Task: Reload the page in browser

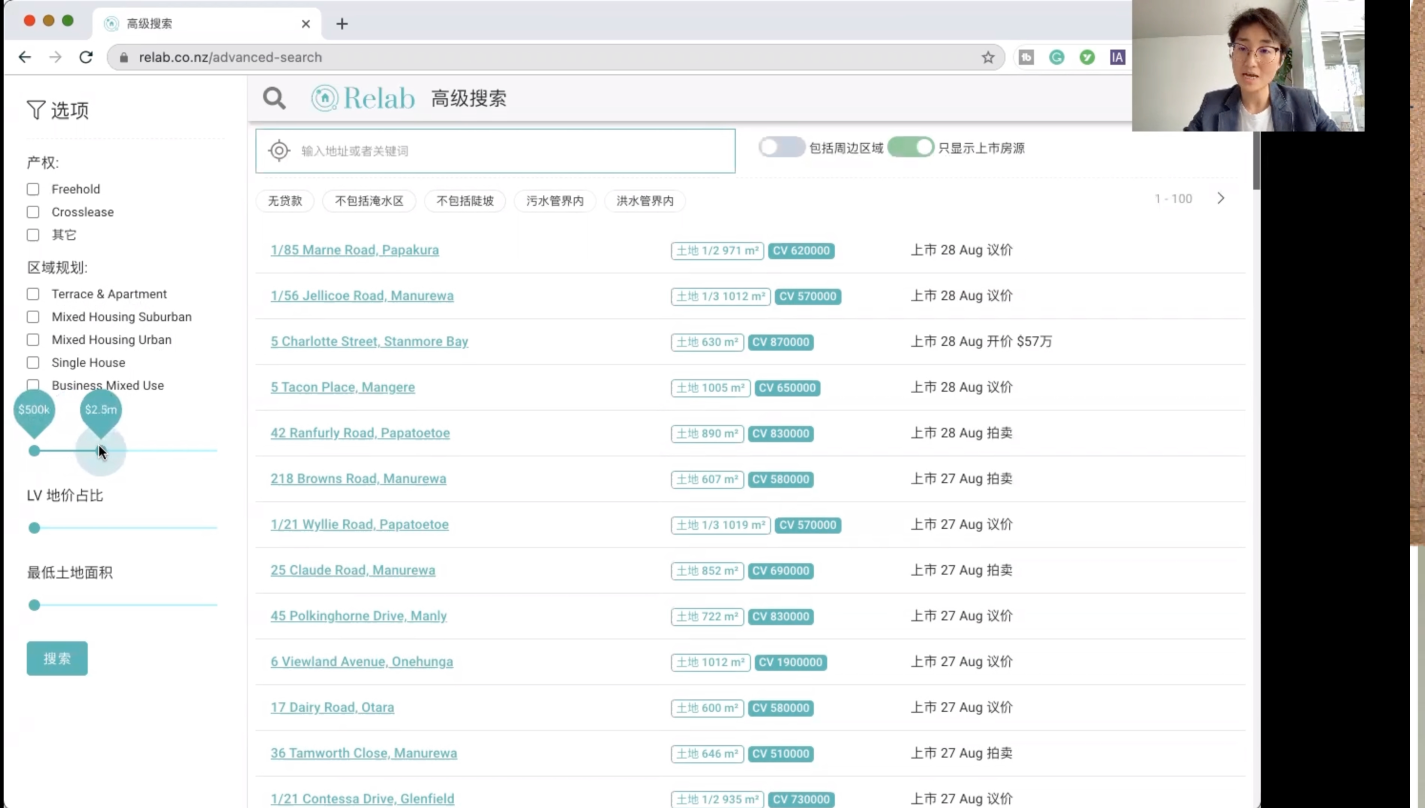Action: click(86, 57)
